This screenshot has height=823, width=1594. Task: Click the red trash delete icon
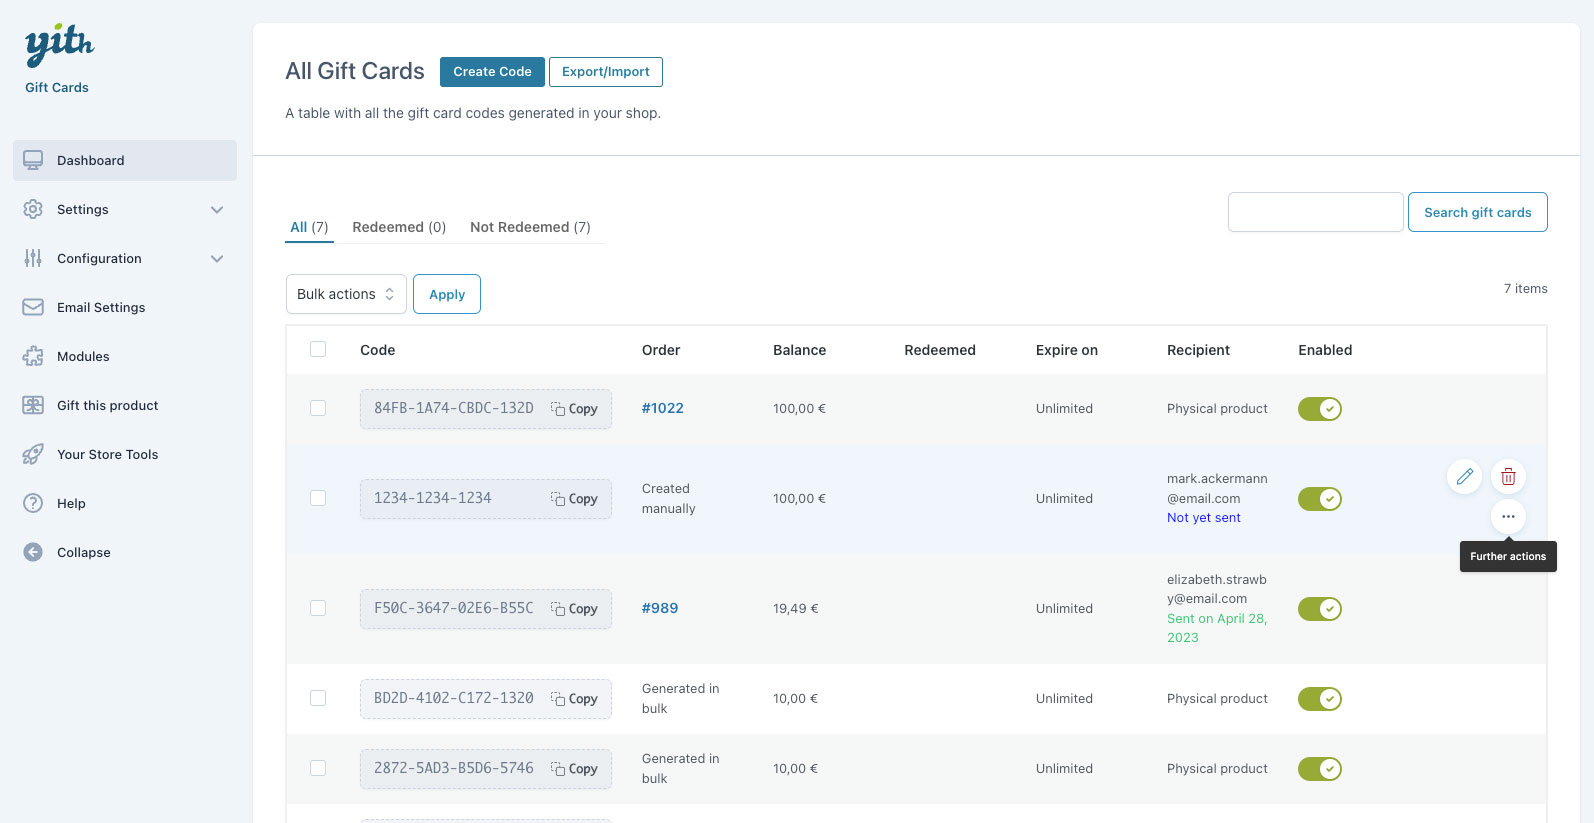click(x=1508, y=476)
